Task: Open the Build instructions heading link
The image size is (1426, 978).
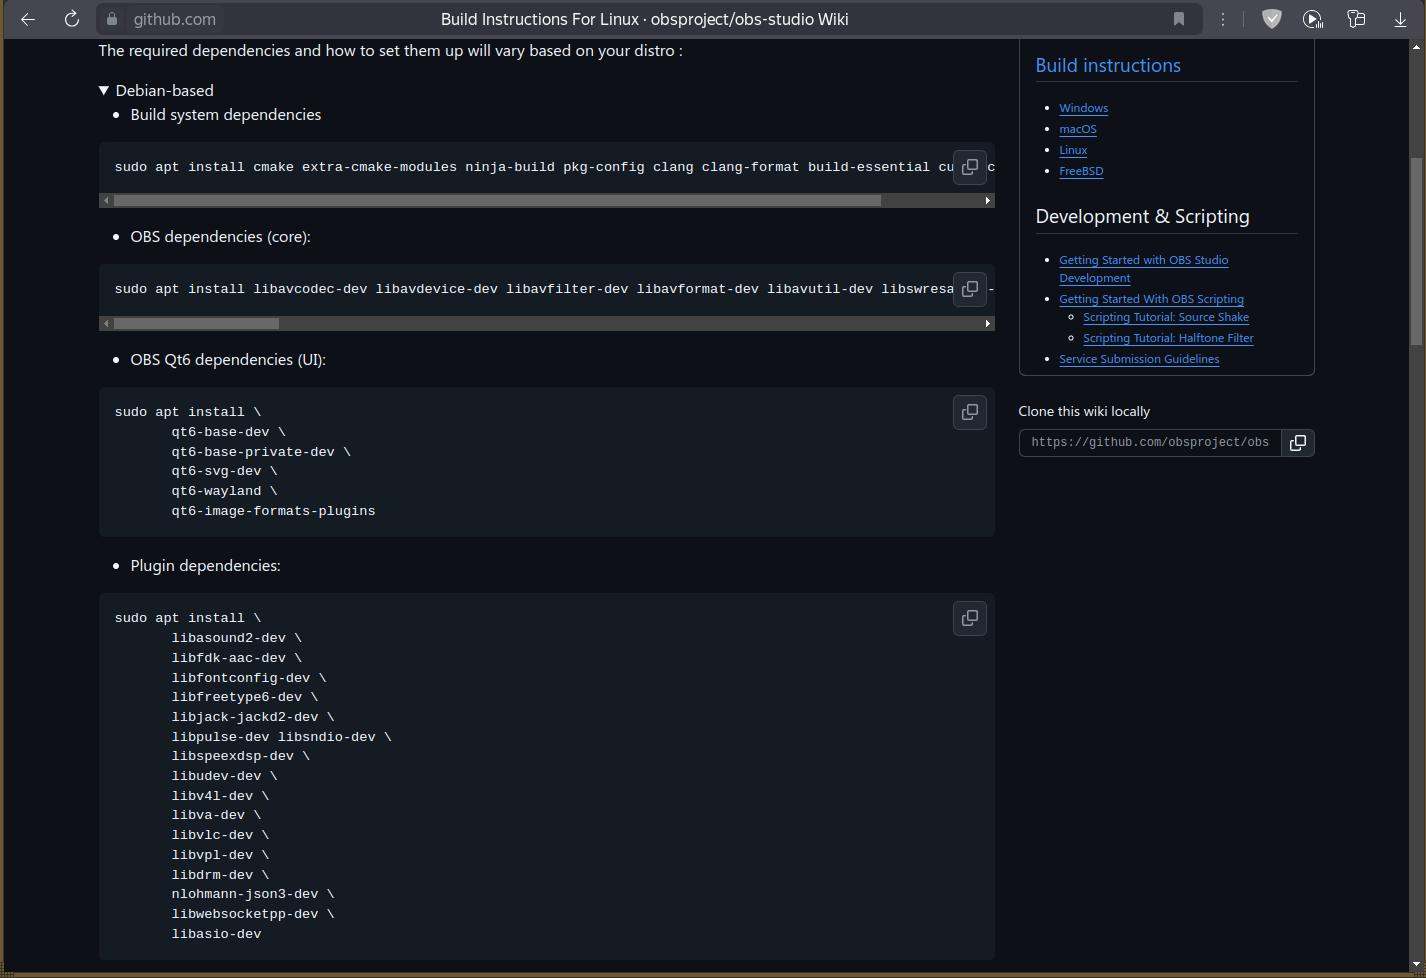Action: coord(1108,65)
